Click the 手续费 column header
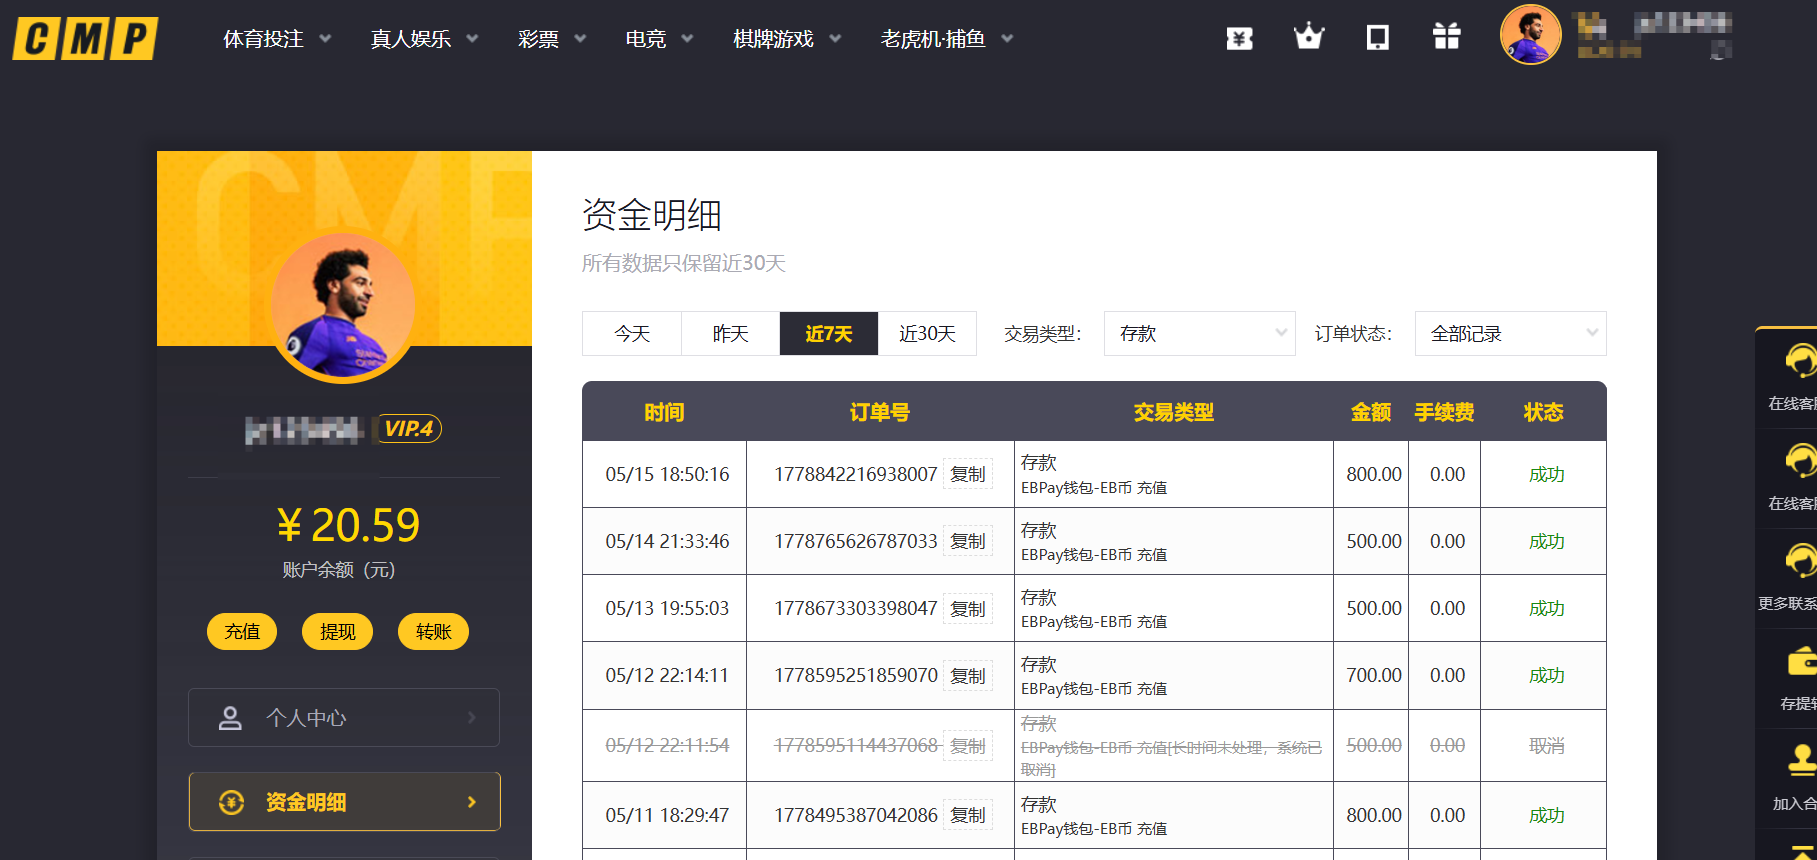 [x=1444, y=412]
